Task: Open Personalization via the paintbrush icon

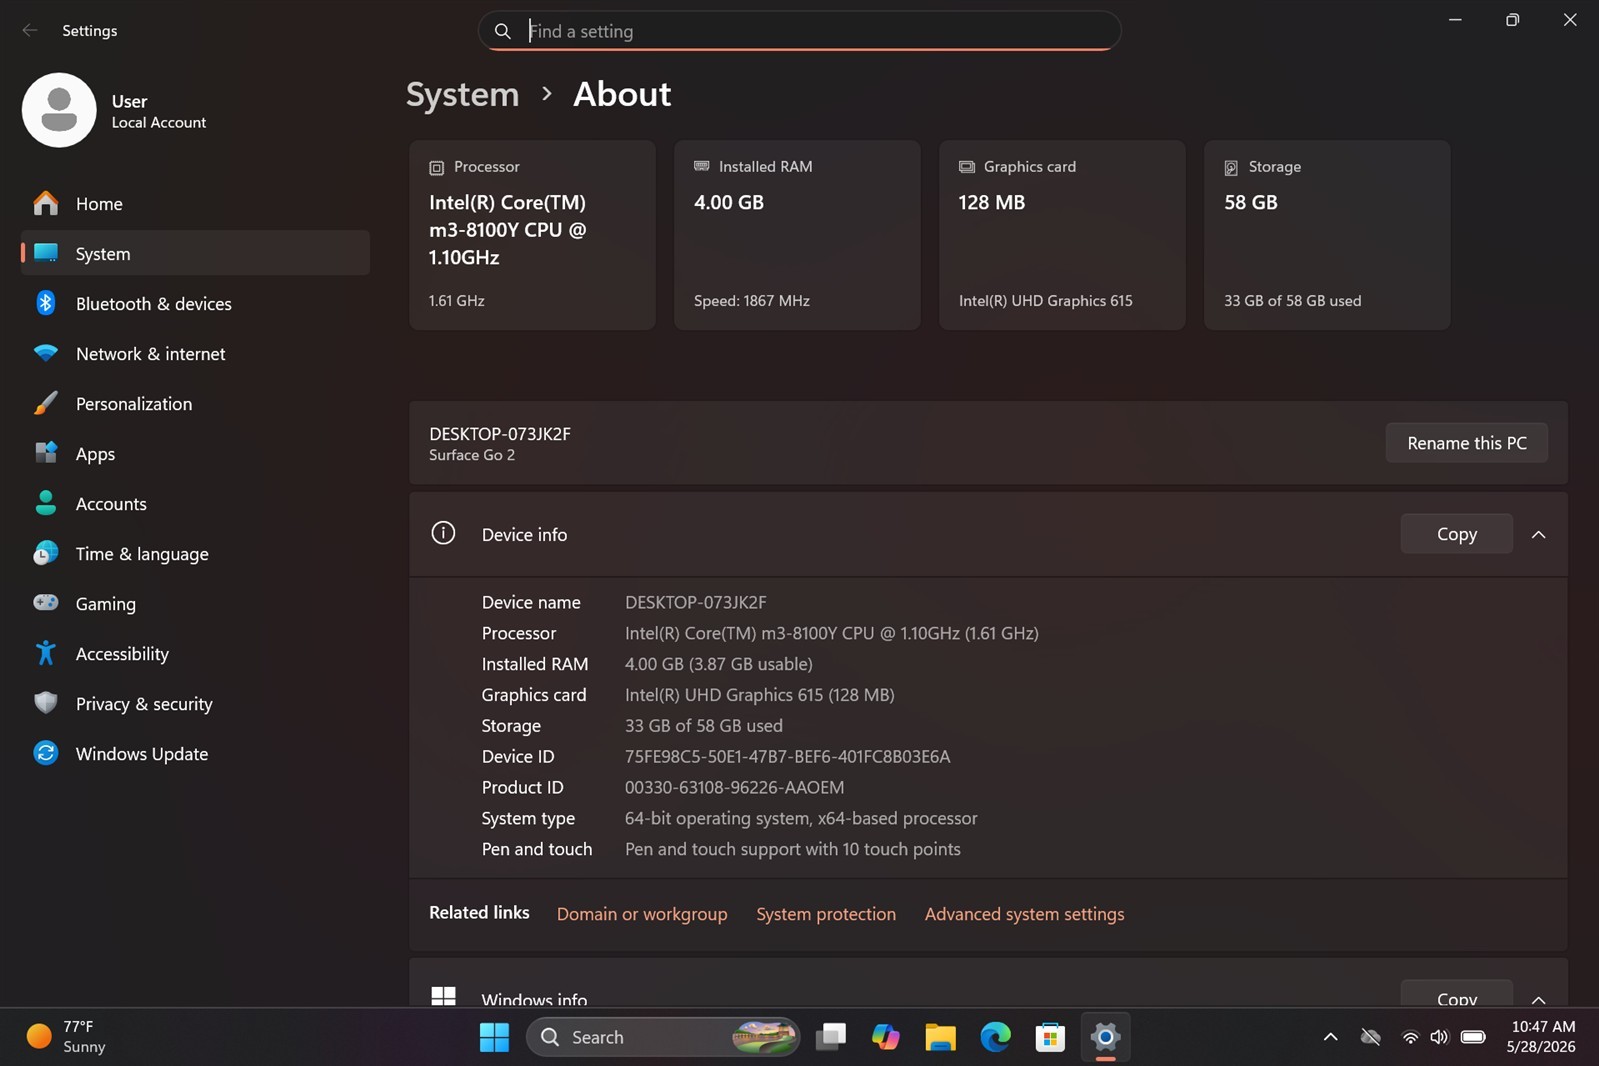Action: 45,403
